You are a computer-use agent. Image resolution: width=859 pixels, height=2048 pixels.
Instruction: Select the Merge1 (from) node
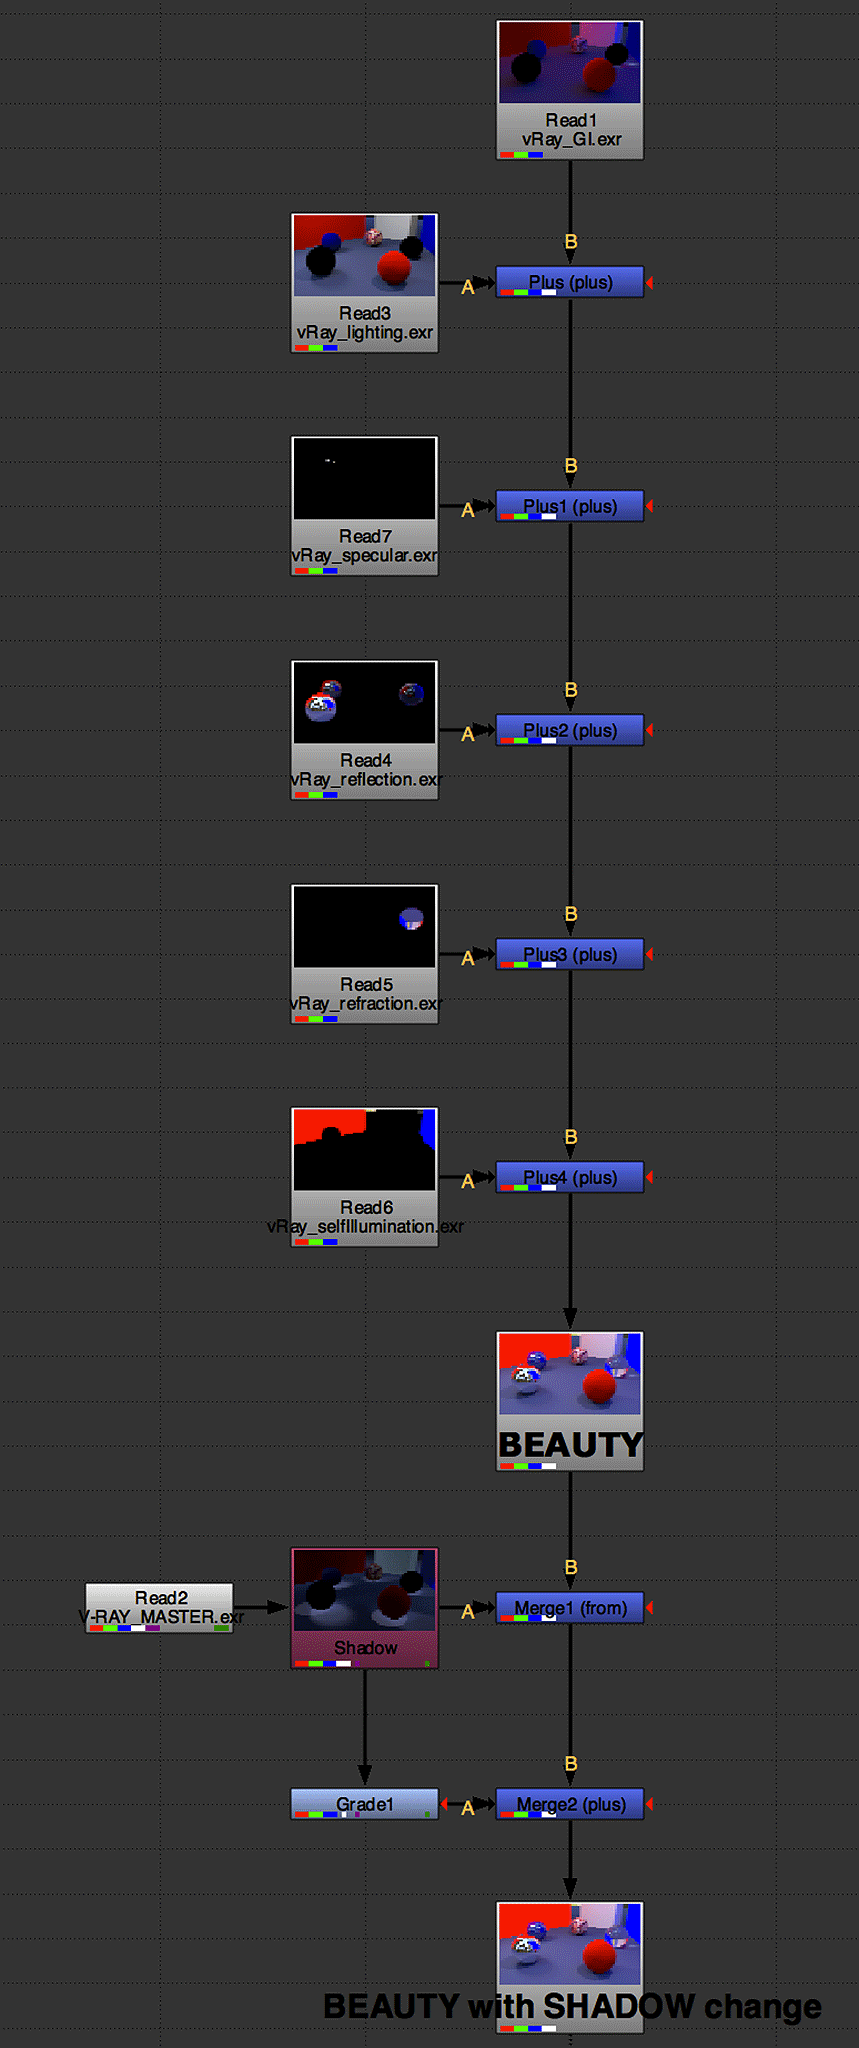coord(570,1608)
